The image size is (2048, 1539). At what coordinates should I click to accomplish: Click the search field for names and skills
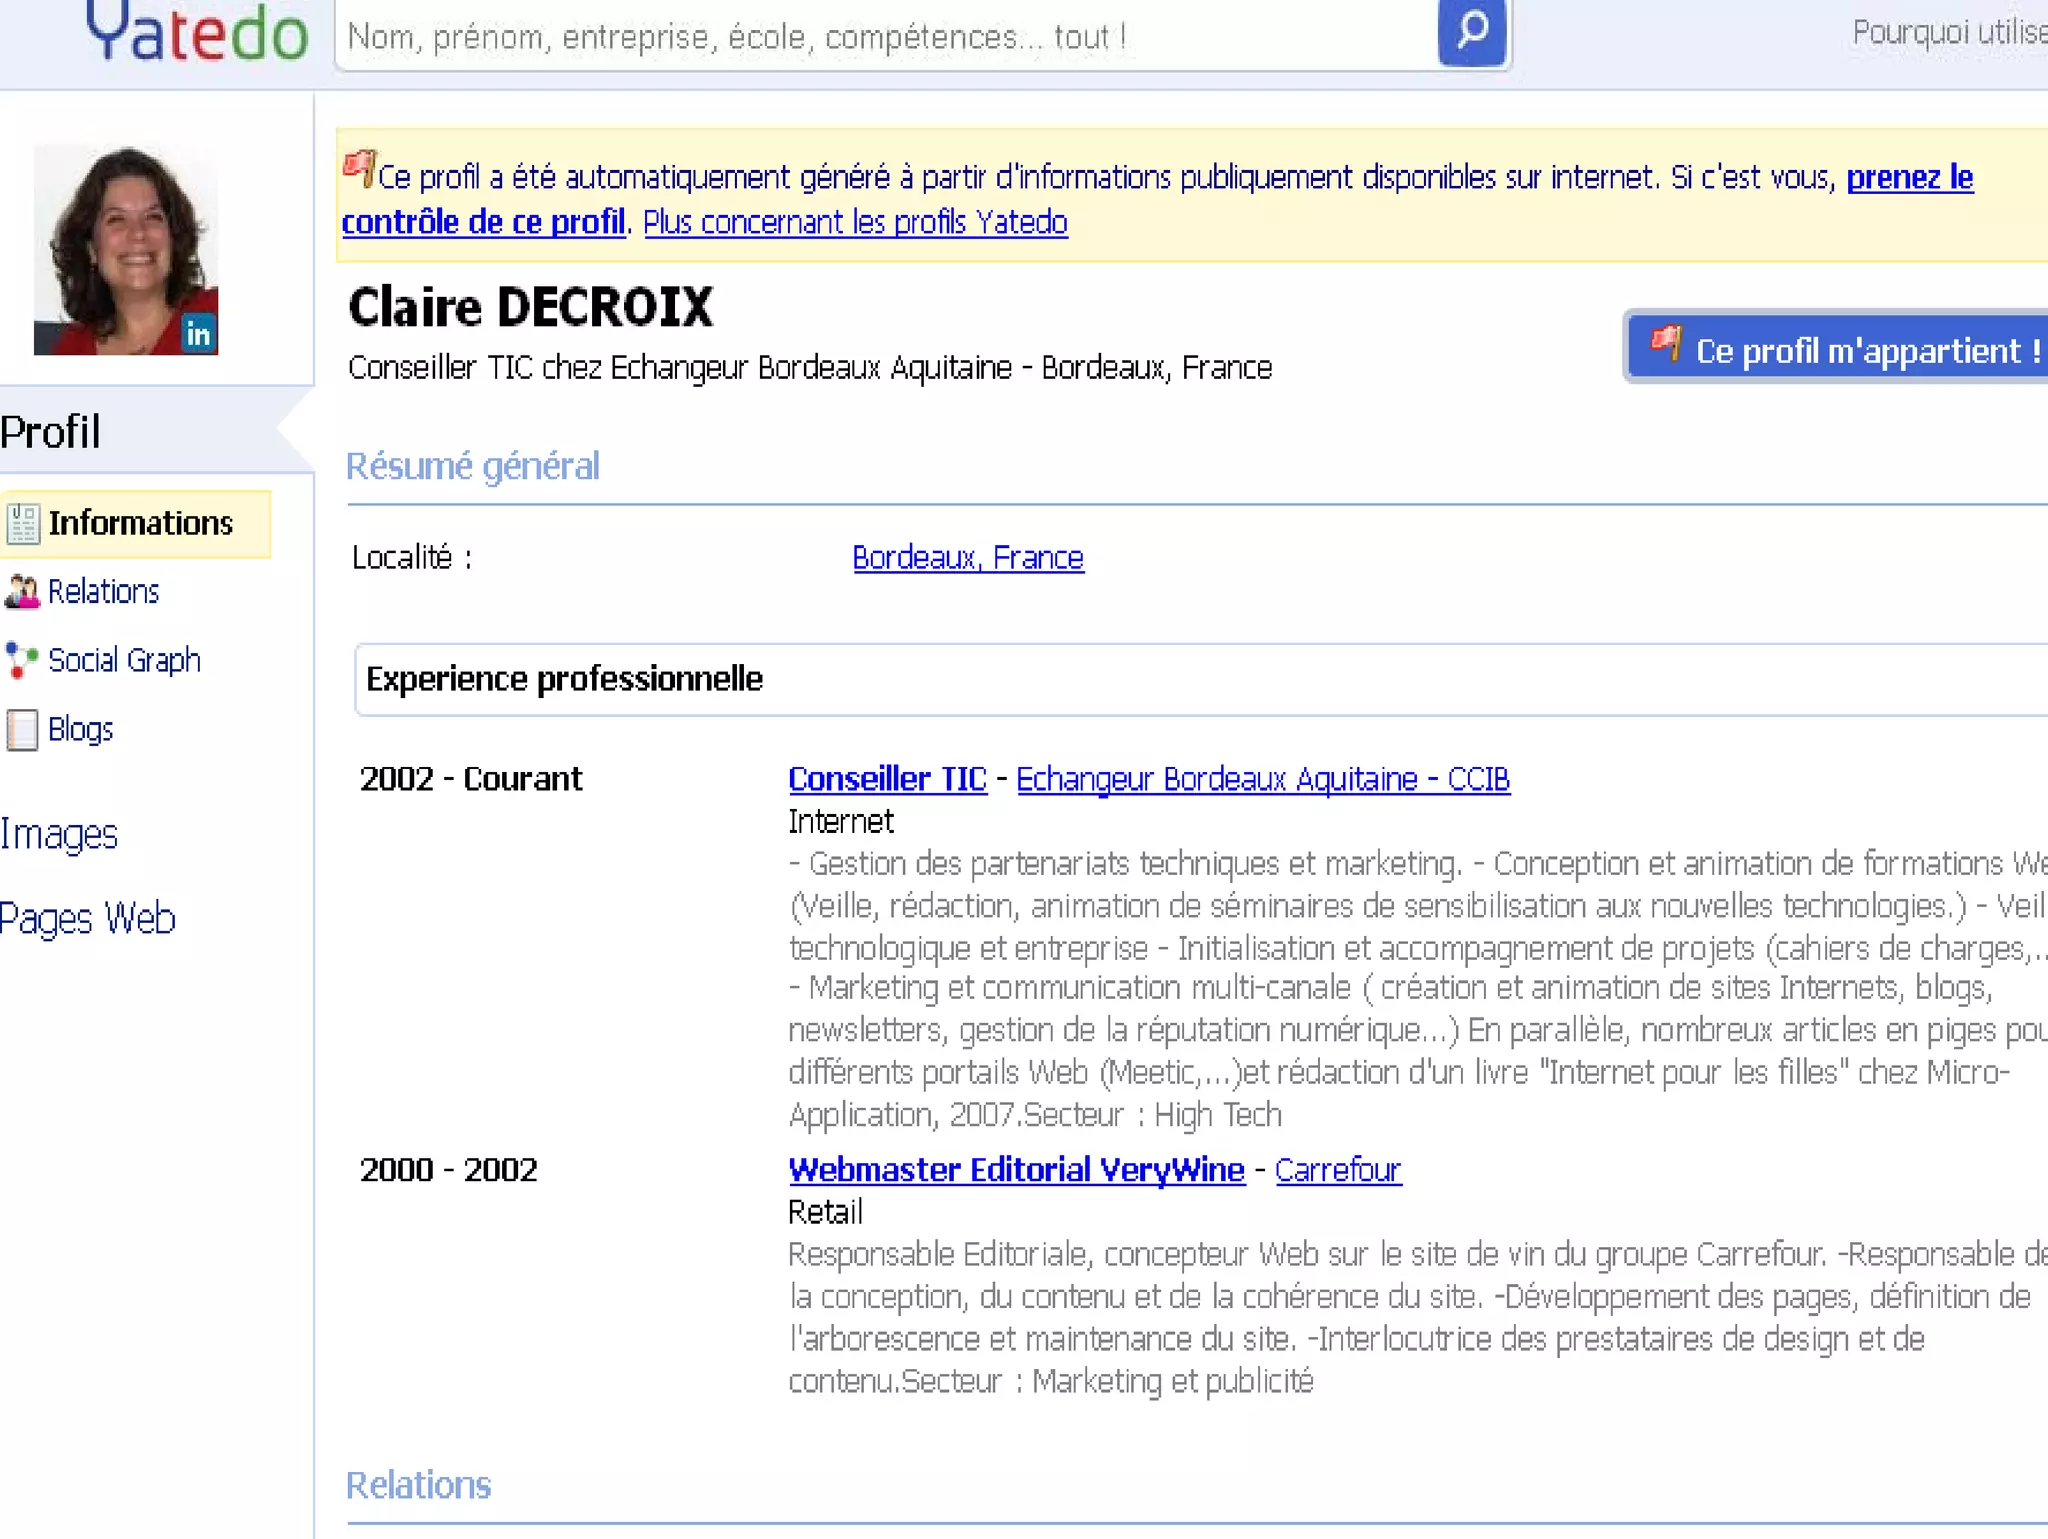[x=886, y=36]
